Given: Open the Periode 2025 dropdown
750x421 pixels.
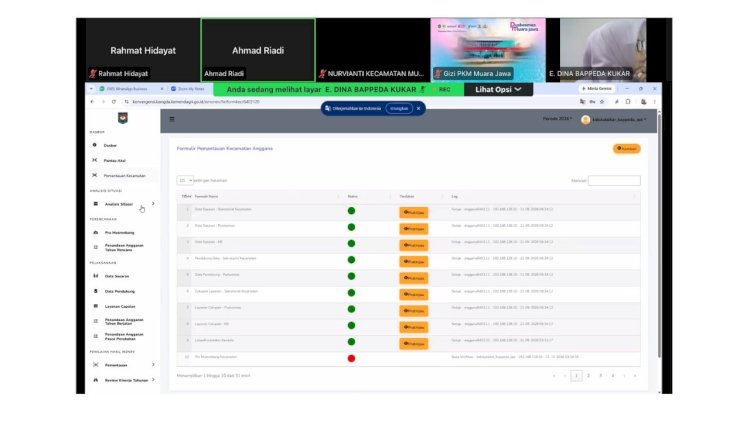Looking at the screenshot, I should click(x=557, y=119).
